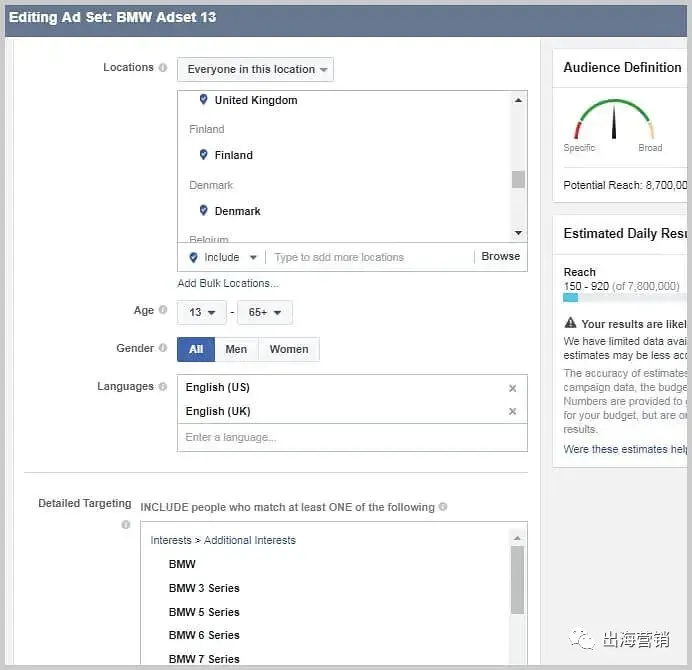The image size is (692, 670).
Task: Click Browse locations button
Action: tap(500, 256)
